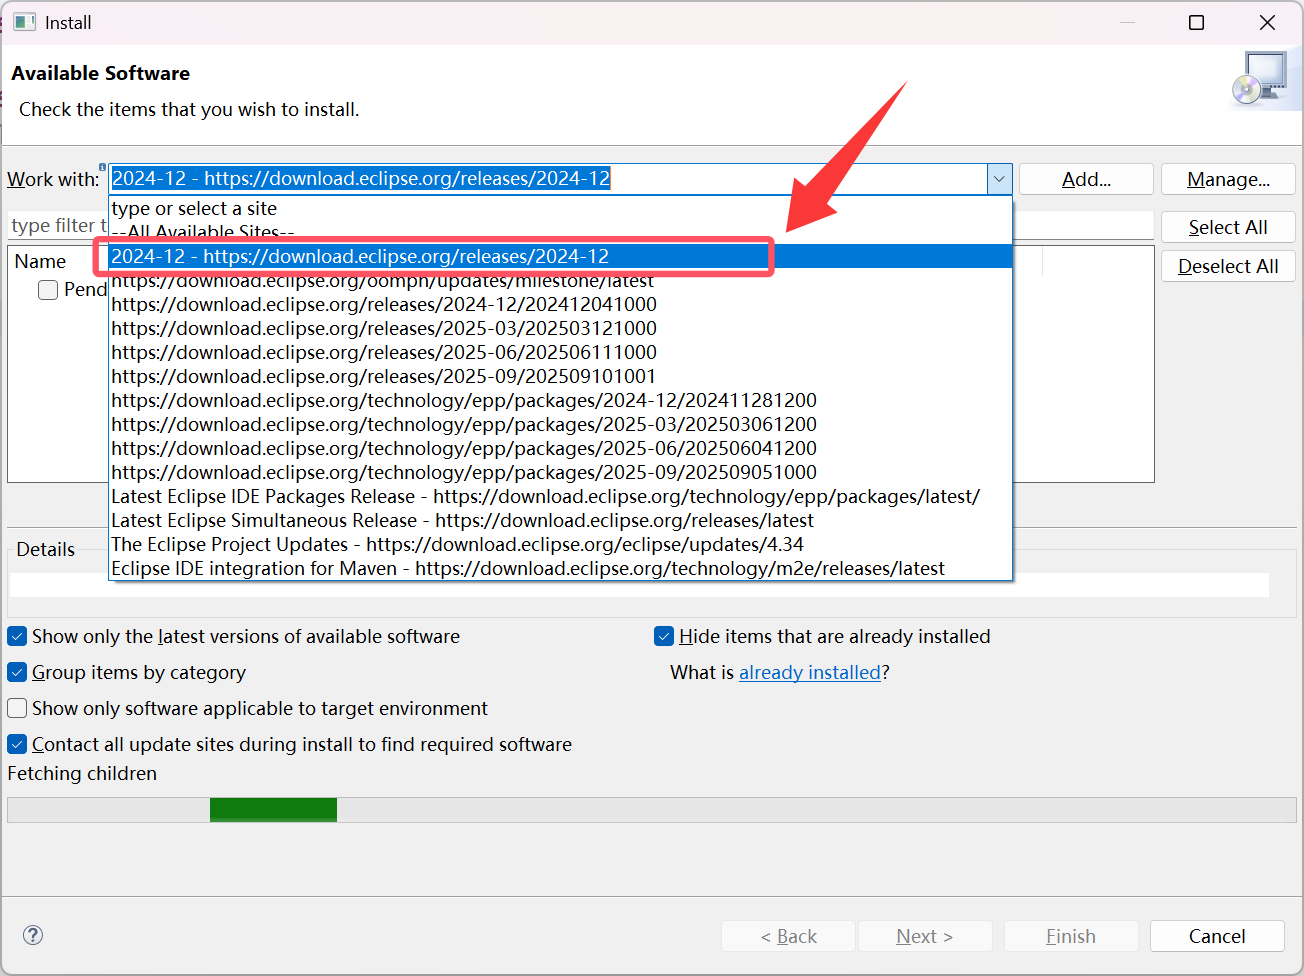1304x976 pixels.
Task: Toggle Group items by category checkbox
Action: tap(17, 672)
